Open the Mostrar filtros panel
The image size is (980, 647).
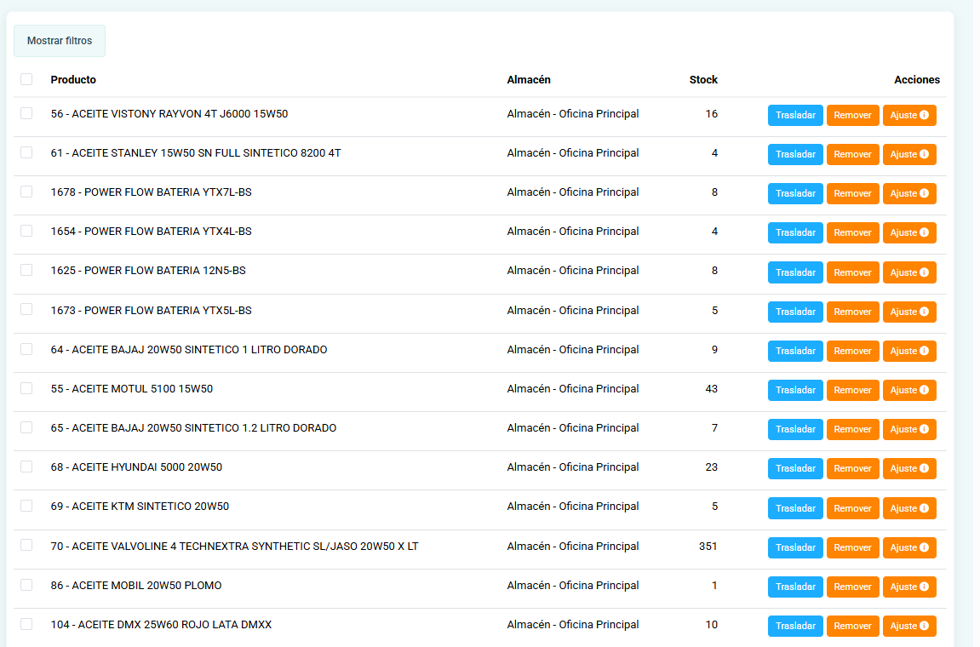click(59, 41)
